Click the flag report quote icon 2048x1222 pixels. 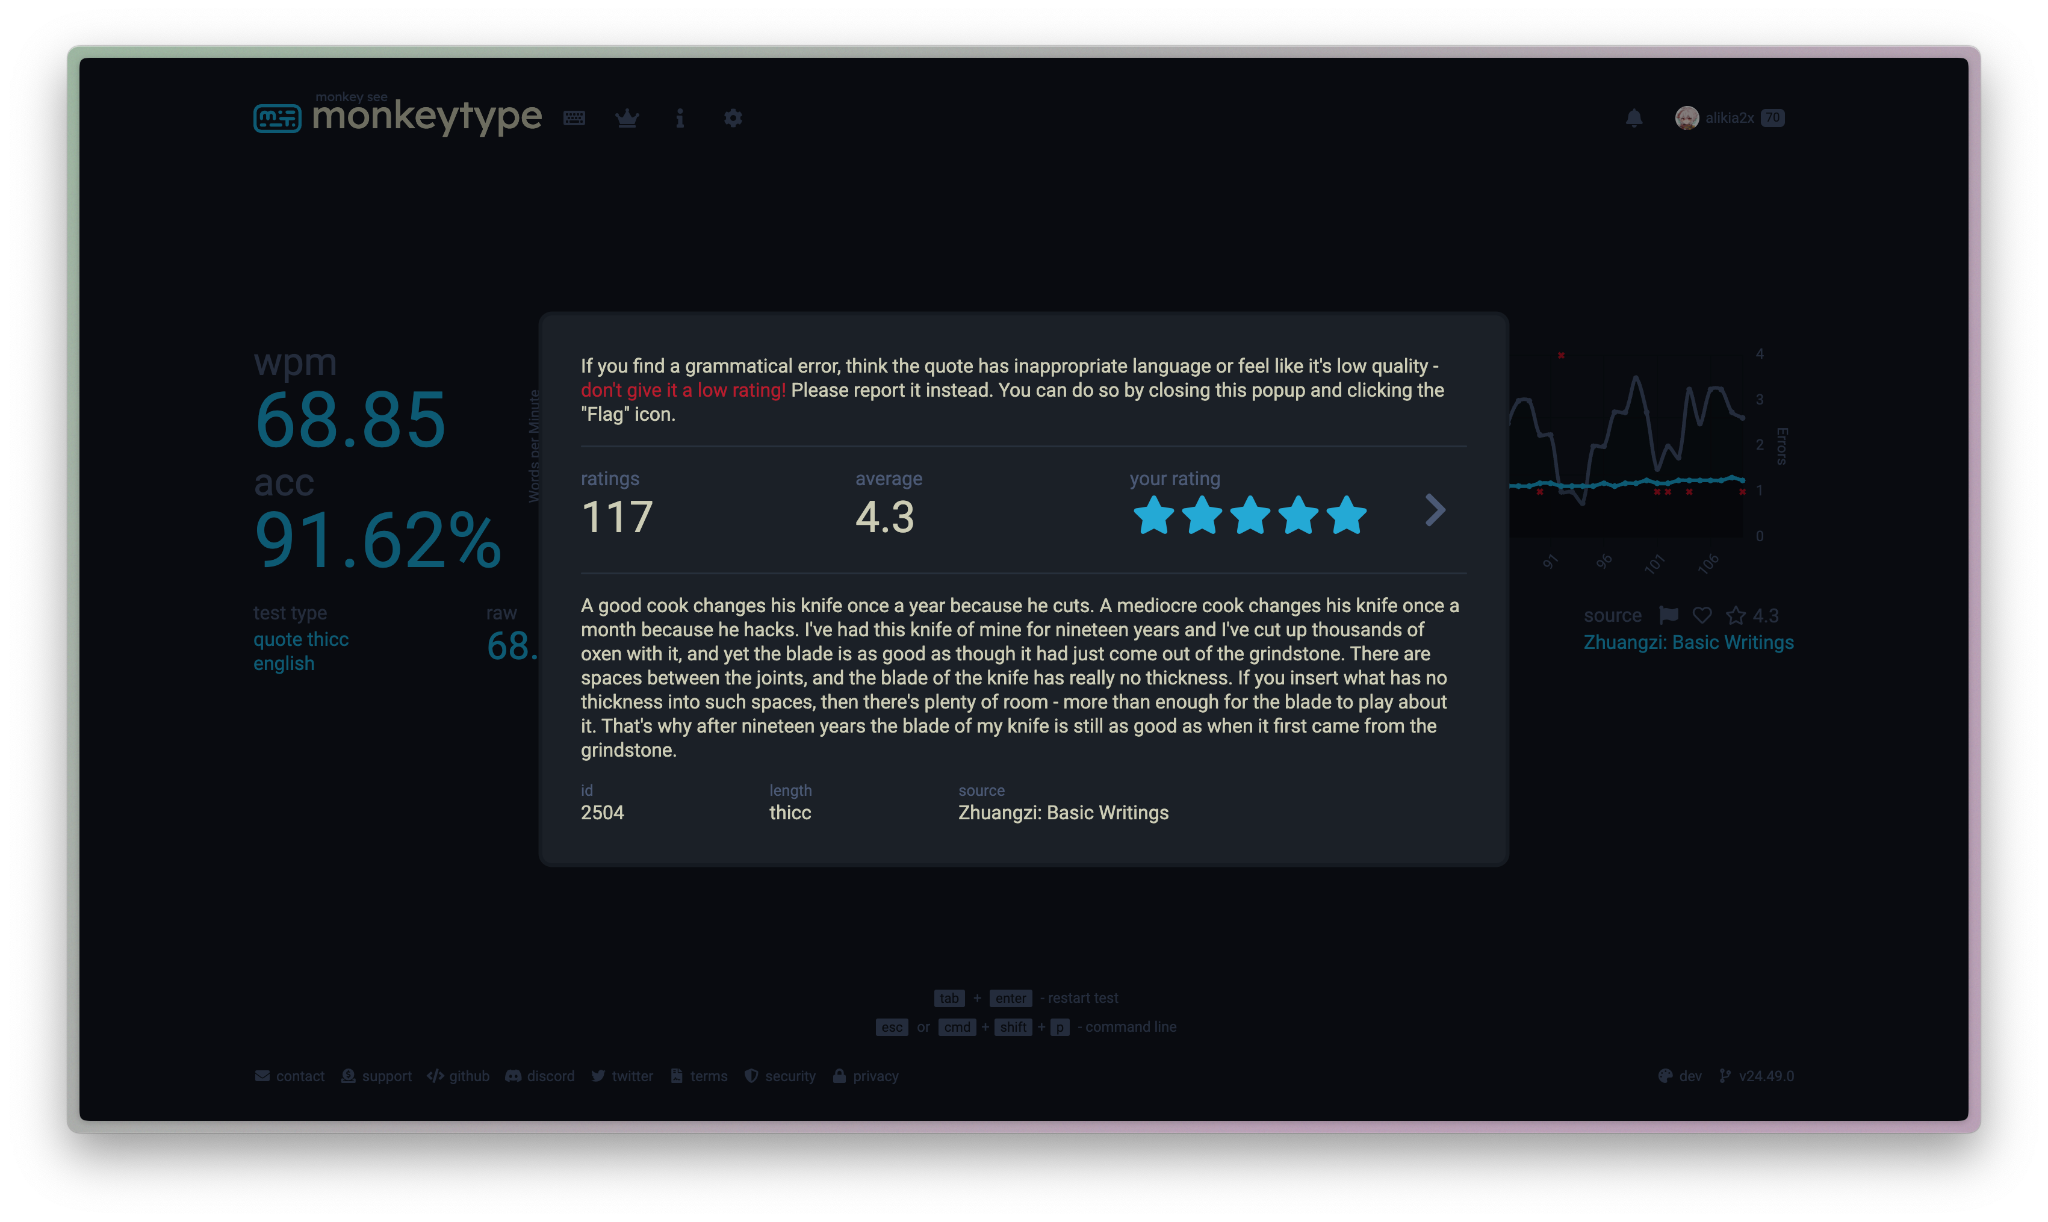point(1668,615)
